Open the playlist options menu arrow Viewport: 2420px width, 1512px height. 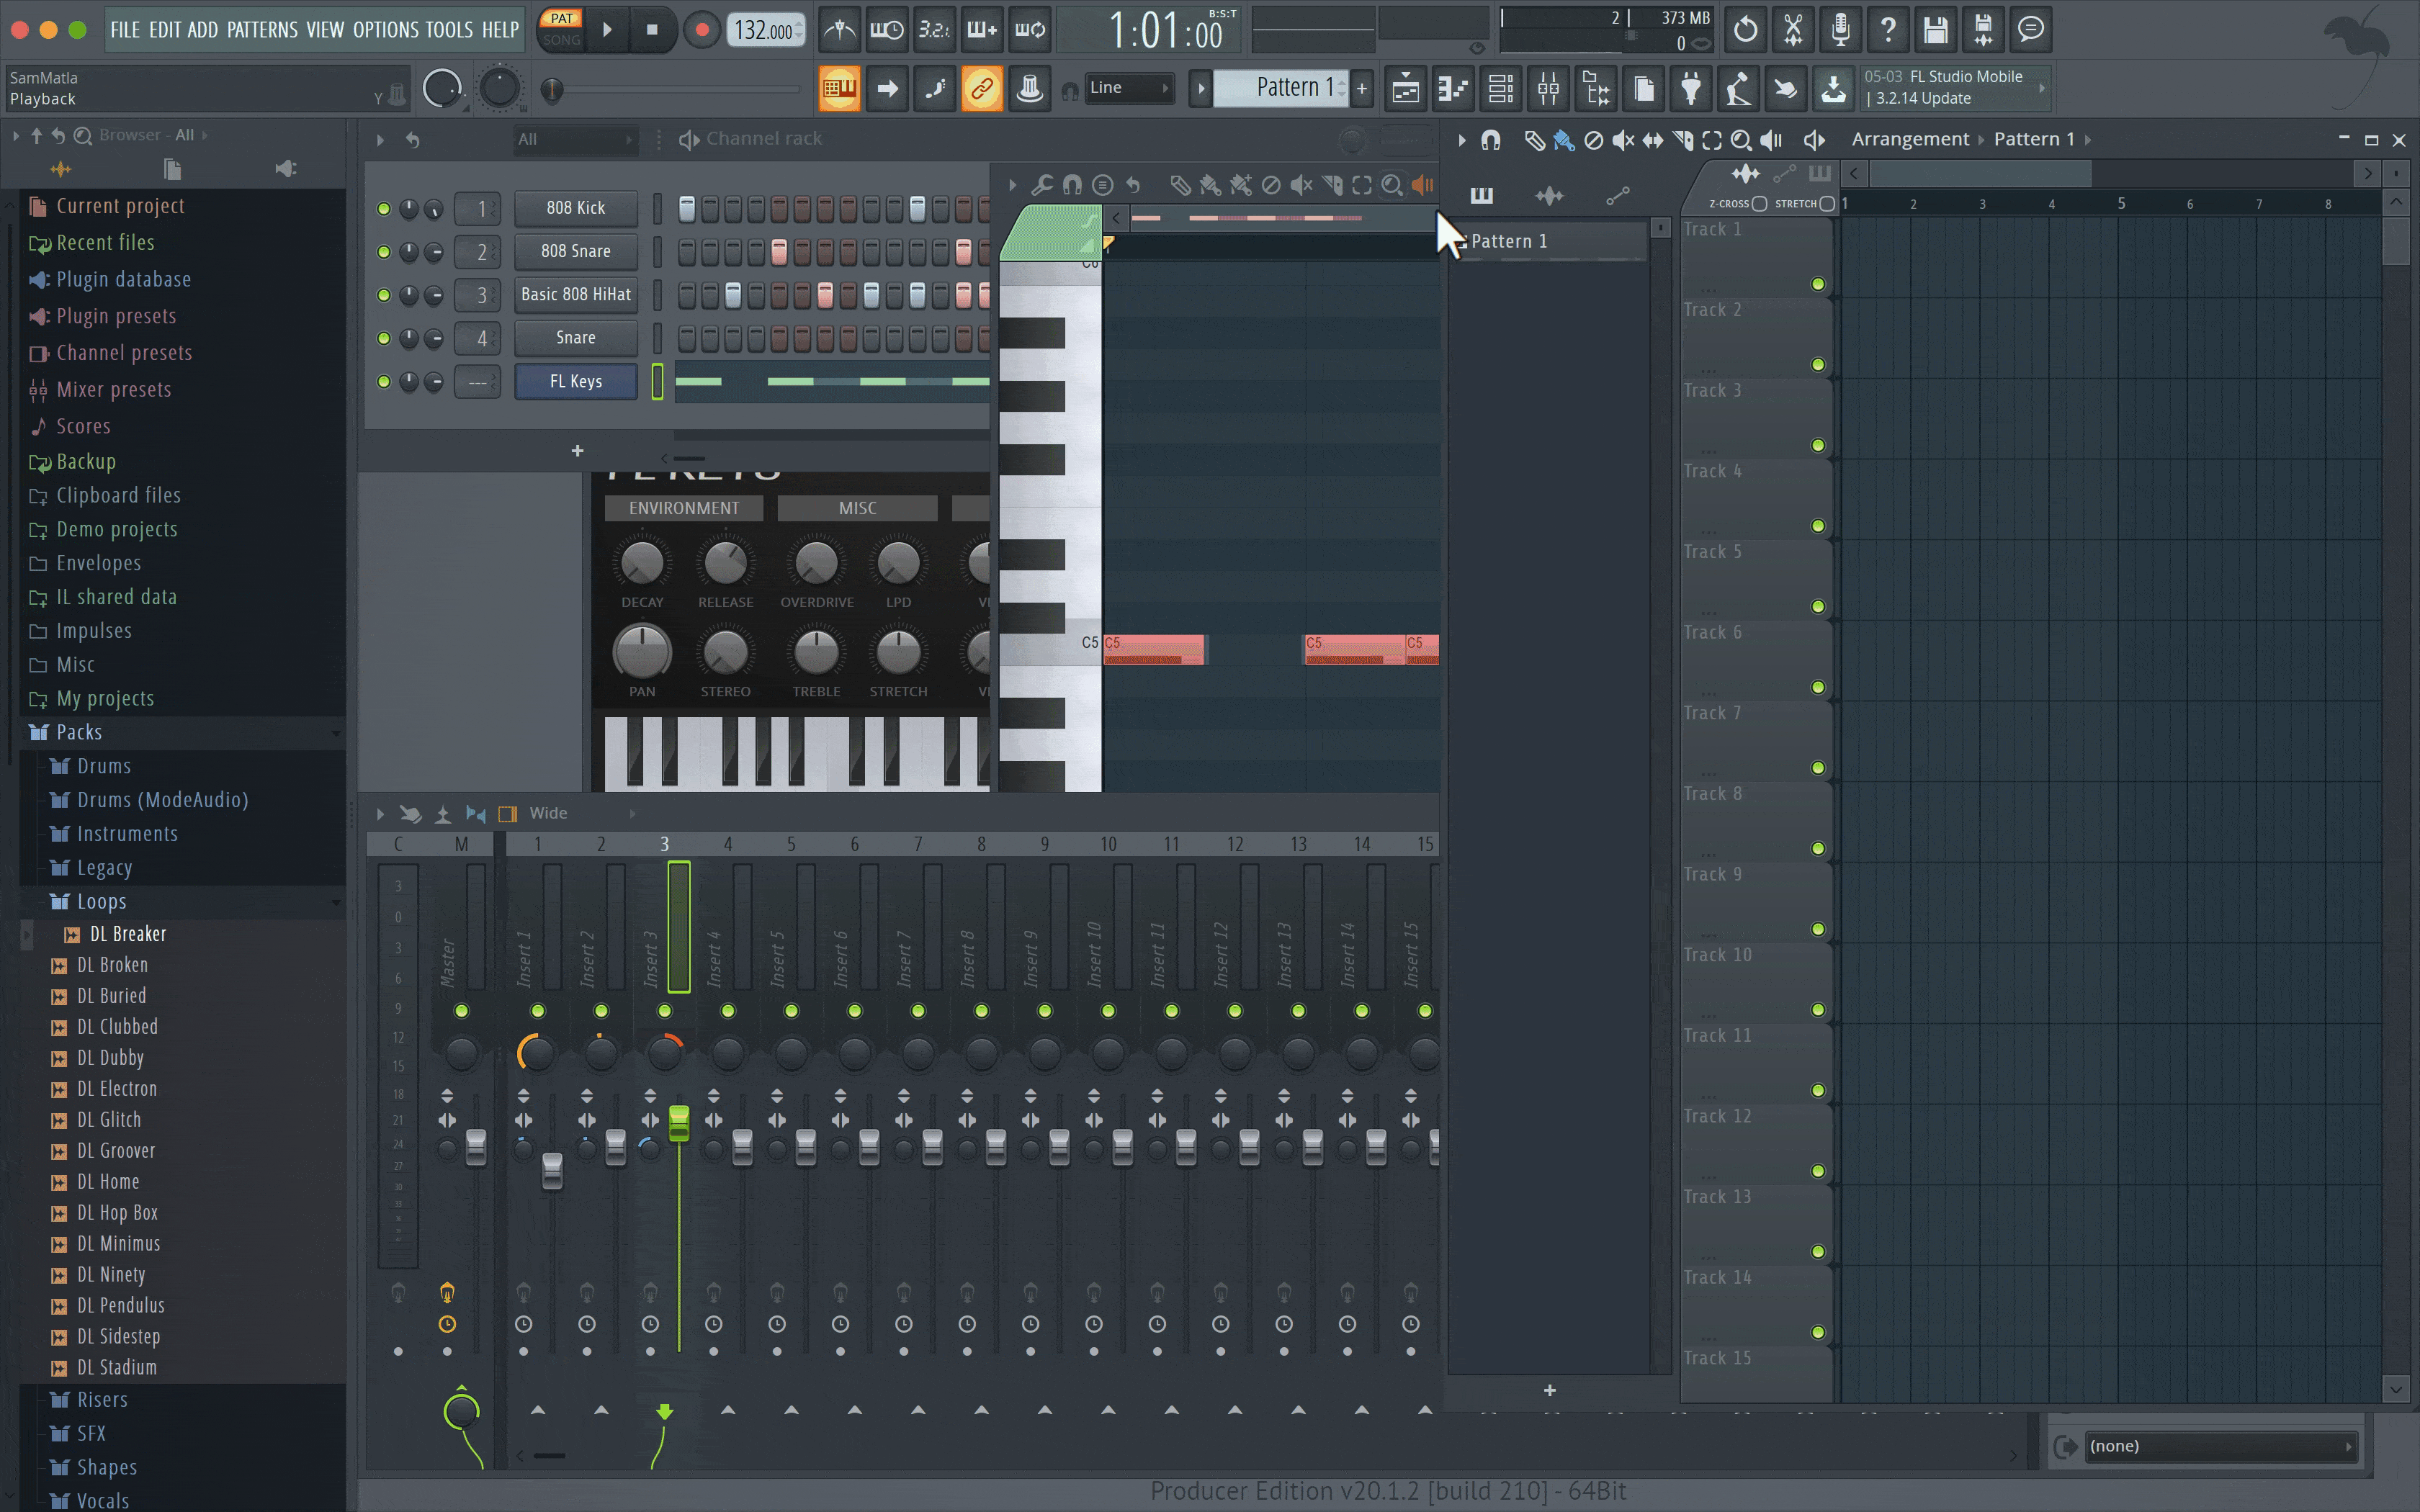tap(1461, 140)
